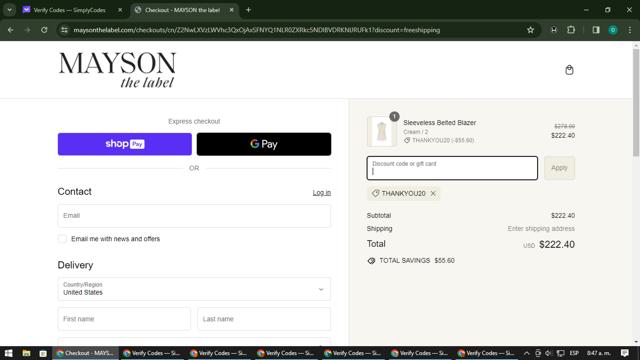Focus the Last name field
640x360 pixels.
click(x=264, y=319)
